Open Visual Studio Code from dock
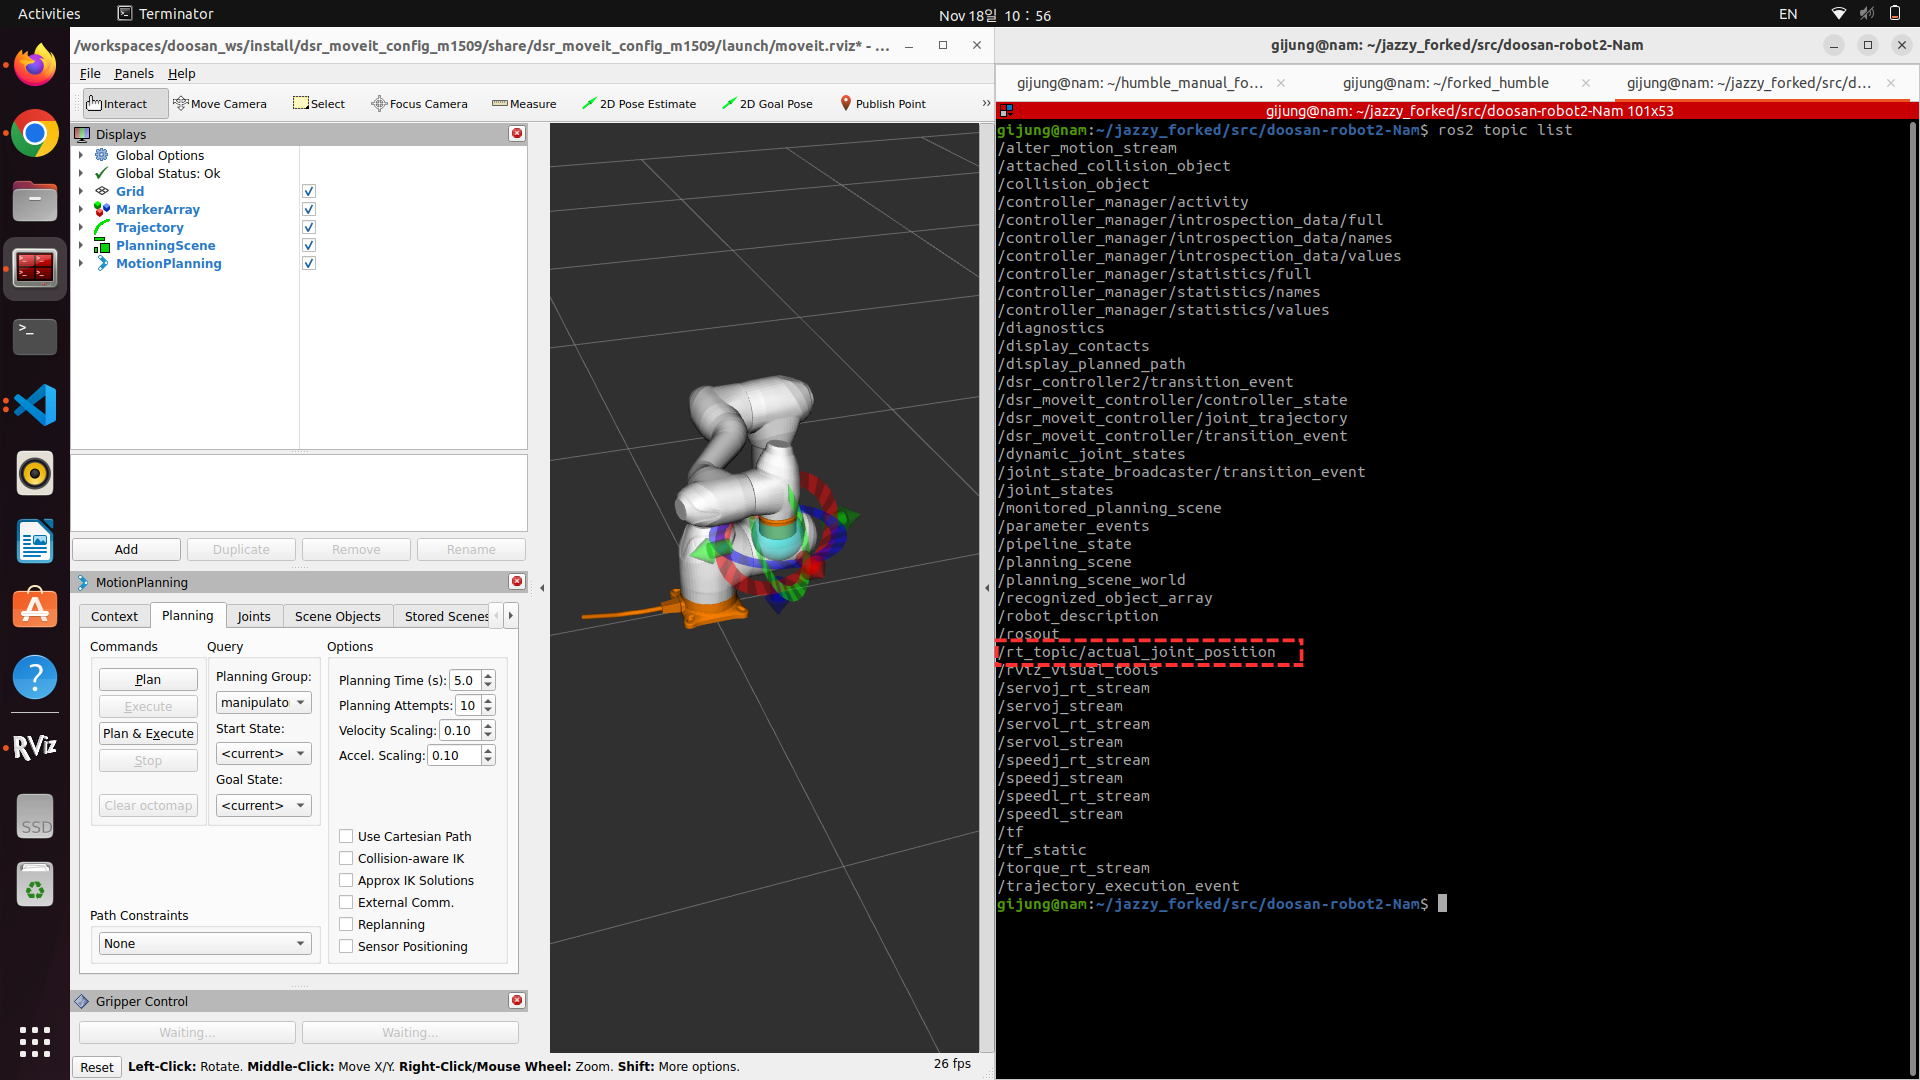The width and height of the screenshot is (1920, 1080). coord(35,405)
